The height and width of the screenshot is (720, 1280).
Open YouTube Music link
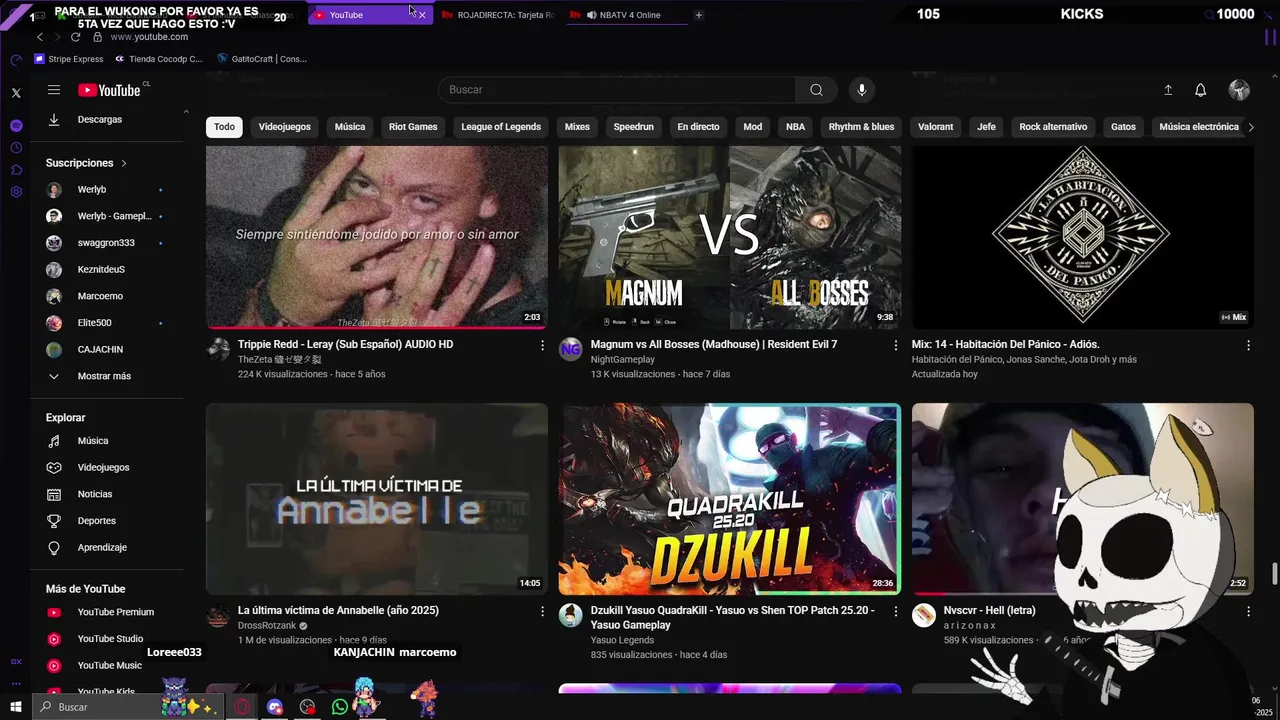click(110, 666)
